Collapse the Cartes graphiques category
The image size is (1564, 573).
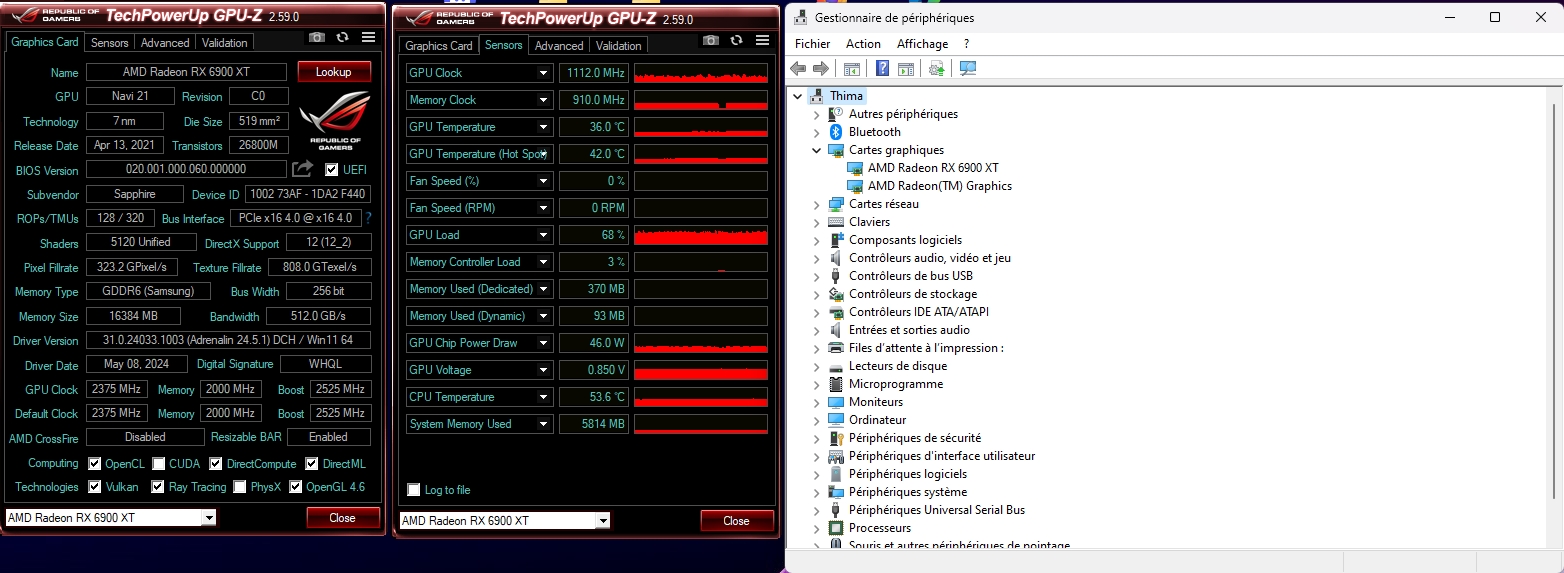tap(816, 150)
